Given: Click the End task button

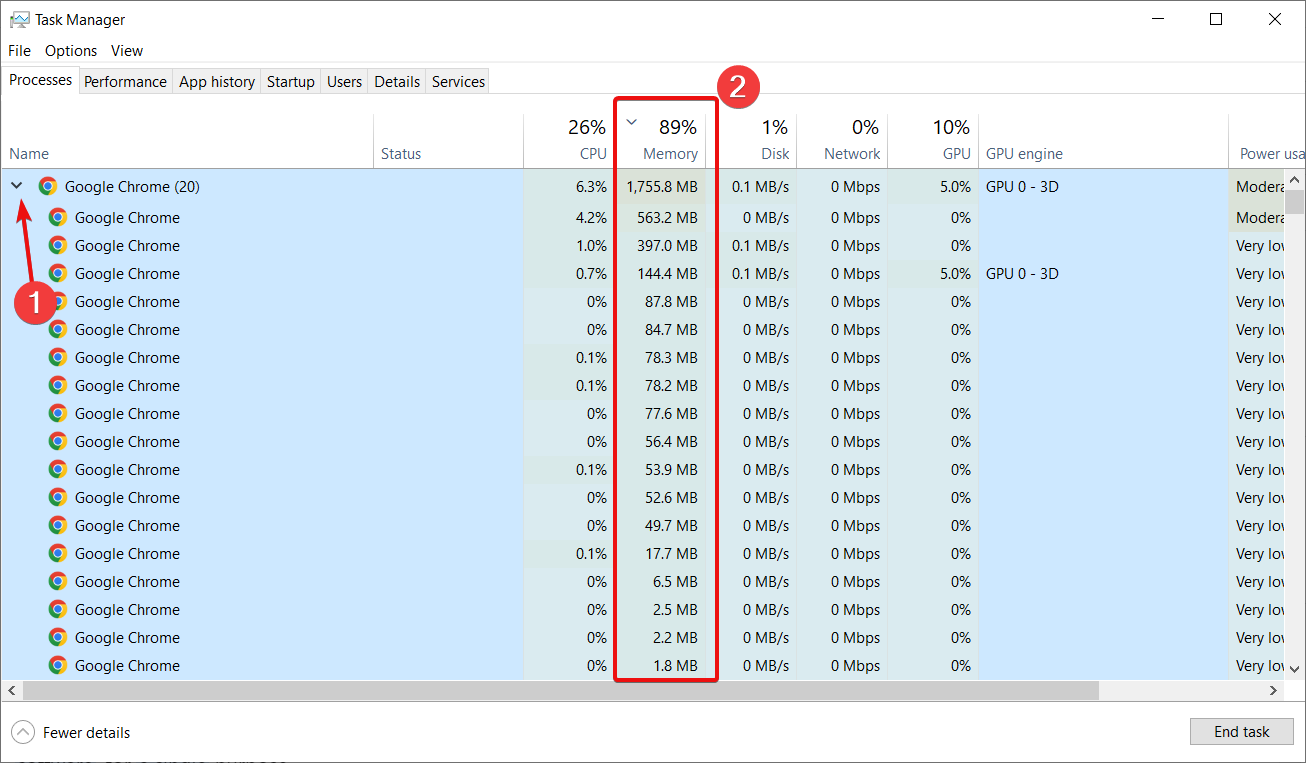Looking at the screenshot, I should [x=1242, y=732].
